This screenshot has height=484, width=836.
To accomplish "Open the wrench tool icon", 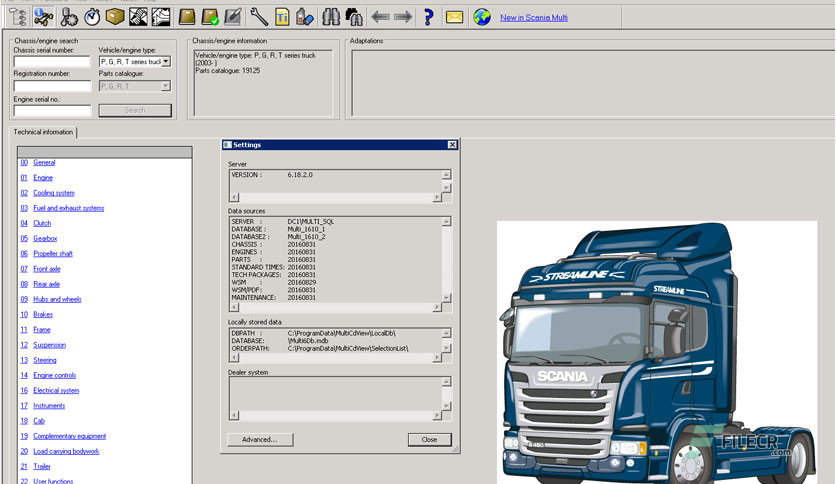I will (x=259, y=17).
